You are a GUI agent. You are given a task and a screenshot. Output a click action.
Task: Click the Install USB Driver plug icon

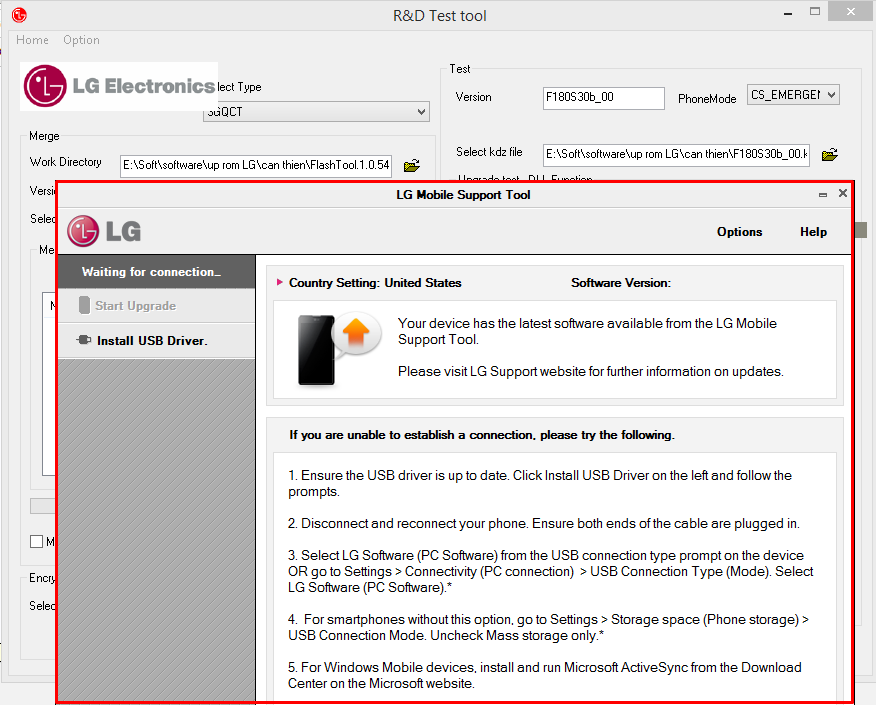point(84,340)
